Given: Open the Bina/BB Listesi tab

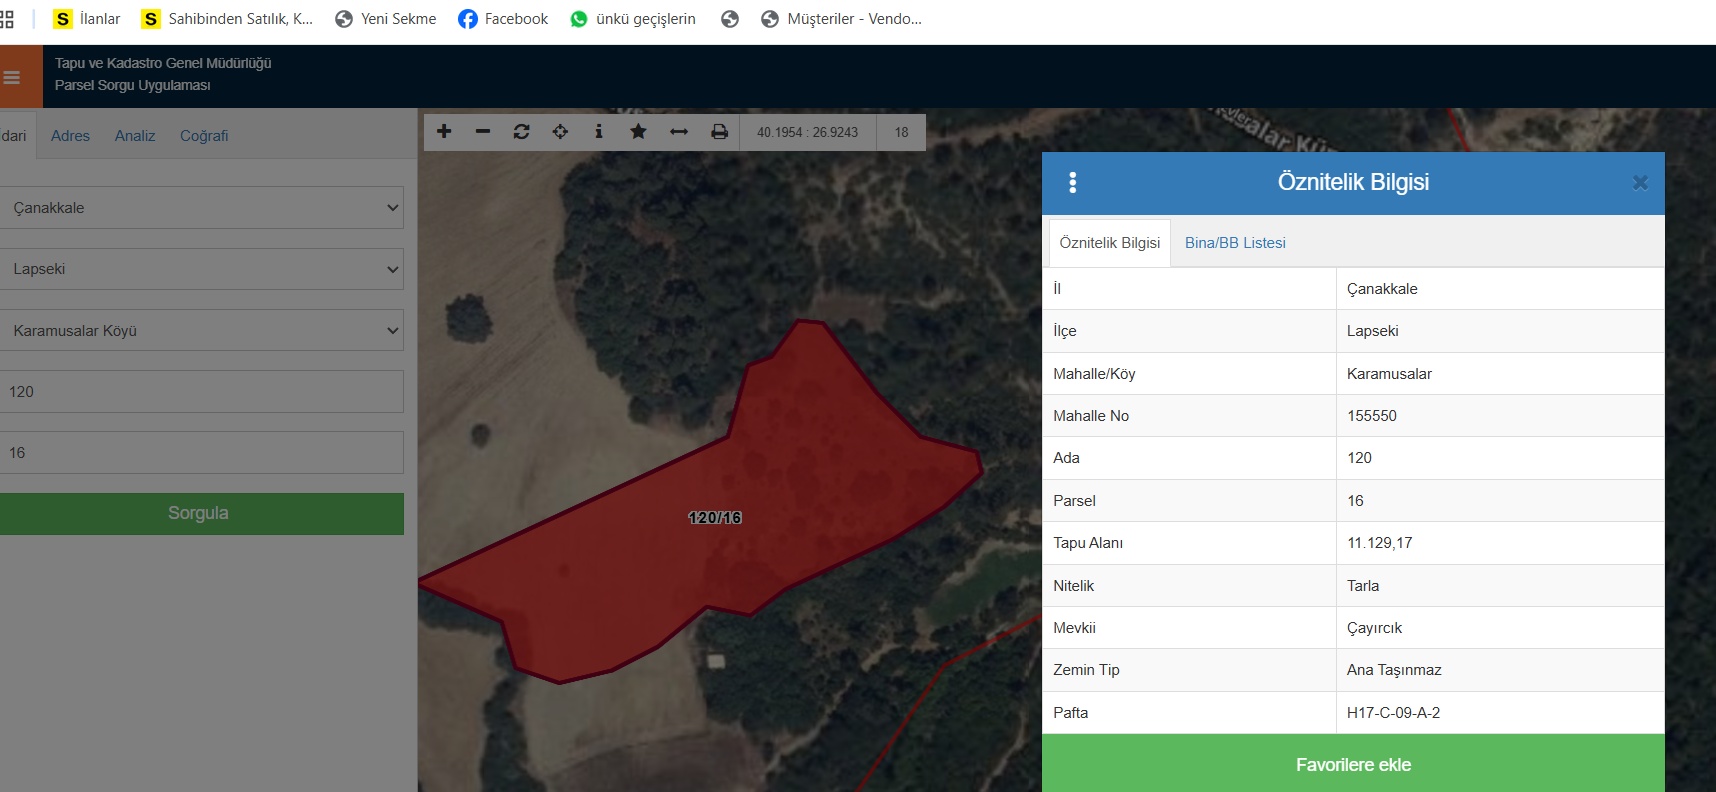Looking at the screenshot, I should pos(1235,243).
